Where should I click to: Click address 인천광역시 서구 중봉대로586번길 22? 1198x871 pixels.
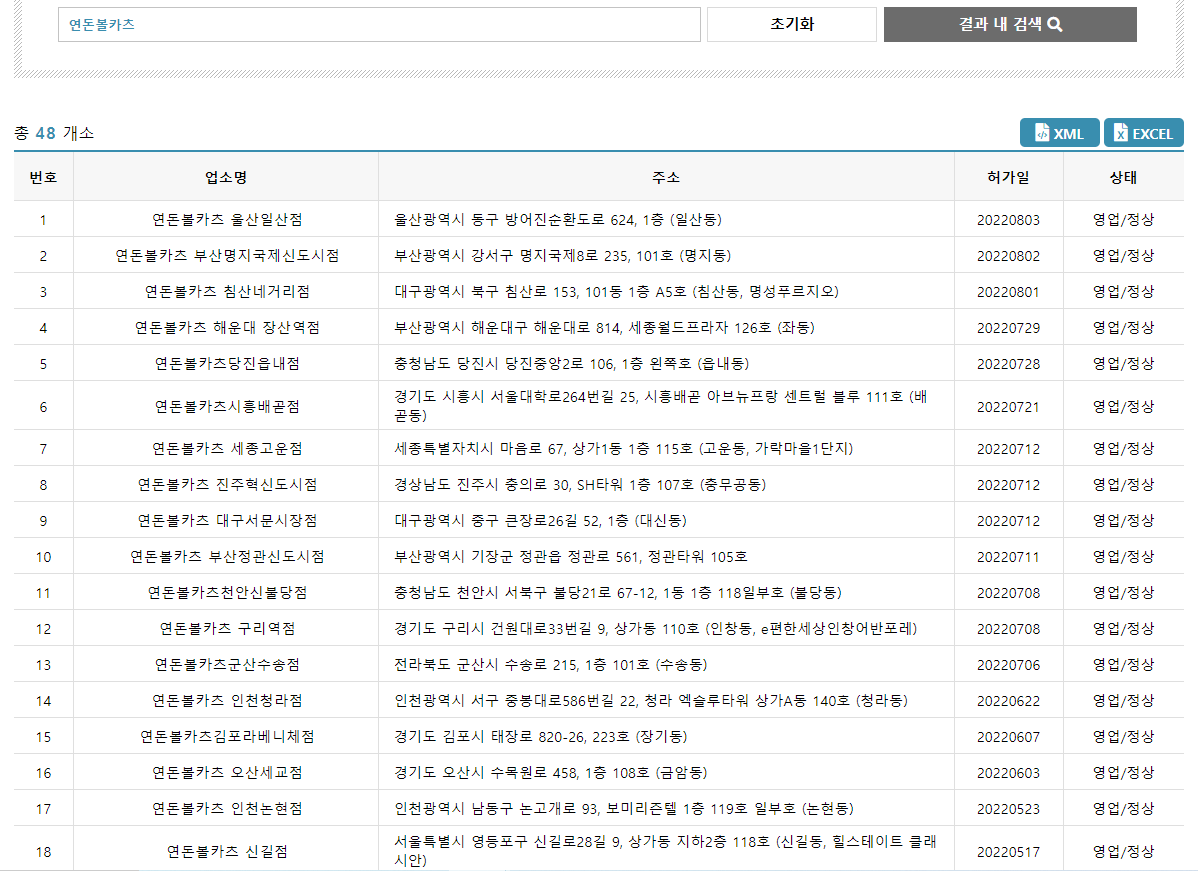point(651,701)
